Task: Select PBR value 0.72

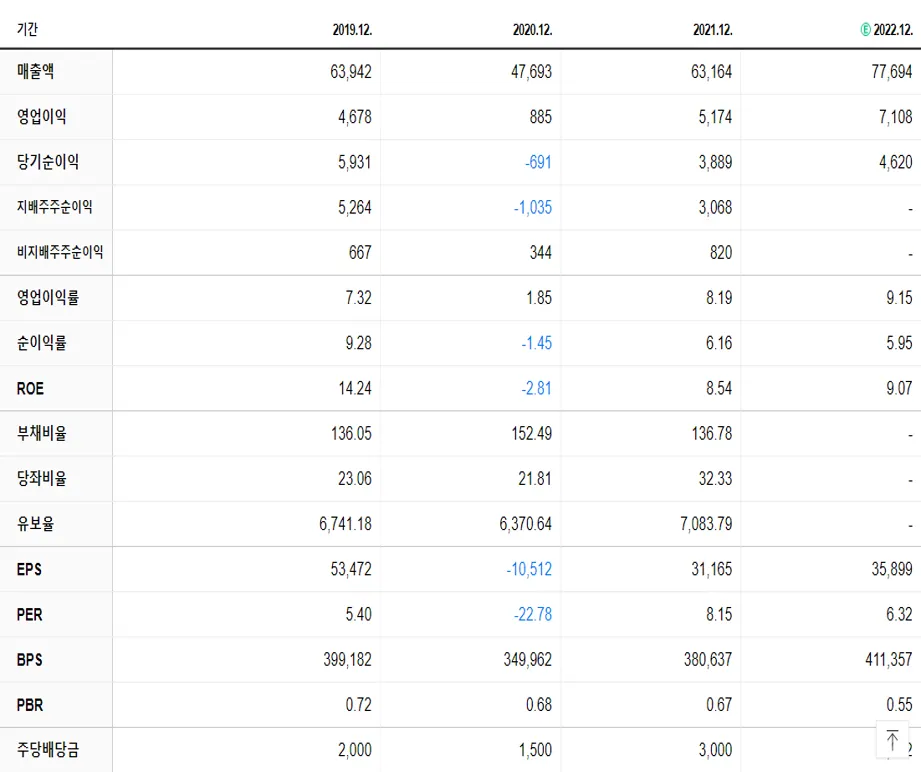Action: pyautogui.click(x=358, y=705)
